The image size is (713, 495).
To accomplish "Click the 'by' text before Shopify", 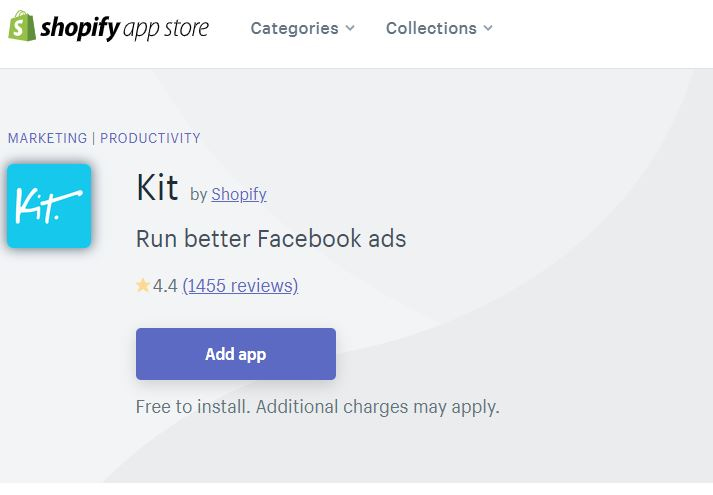I will (199, 195).
